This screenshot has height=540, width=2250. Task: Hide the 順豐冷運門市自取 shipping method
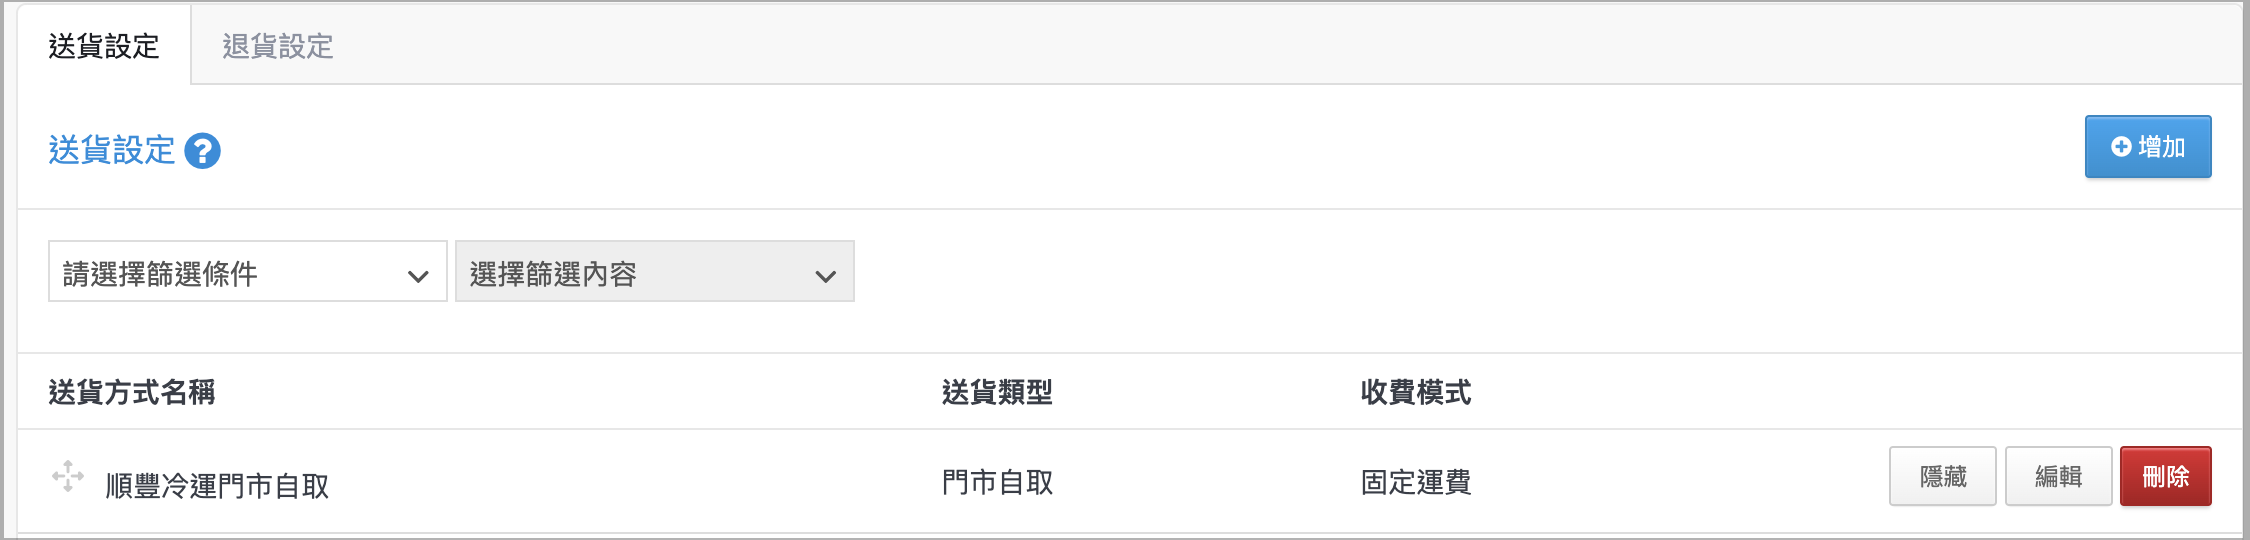(1942, 476)
